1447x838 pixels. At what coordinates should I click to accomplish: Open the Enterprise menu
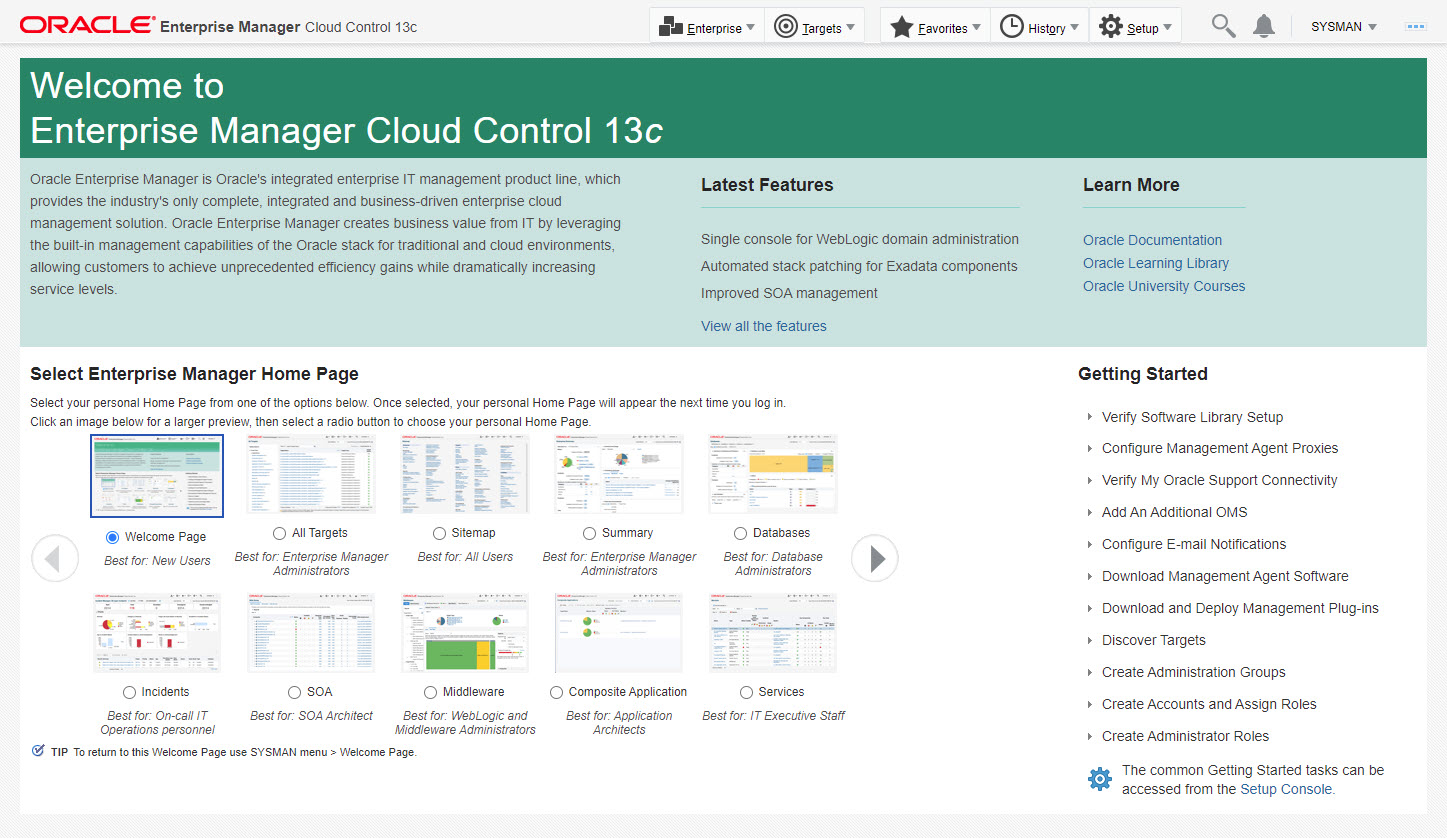point(707,27)
